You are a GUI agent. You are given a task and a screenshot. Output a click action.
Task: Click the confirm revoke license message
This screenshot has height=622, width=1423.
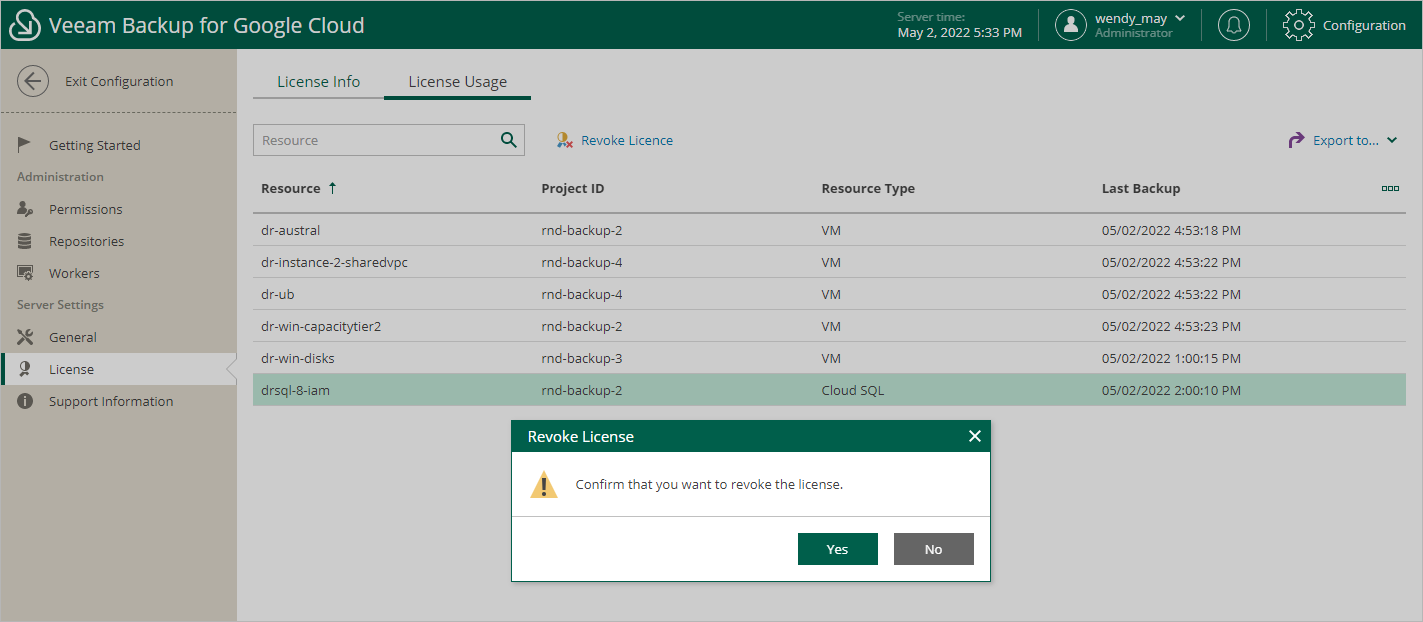pyautogui.click(x=709, y=485)
